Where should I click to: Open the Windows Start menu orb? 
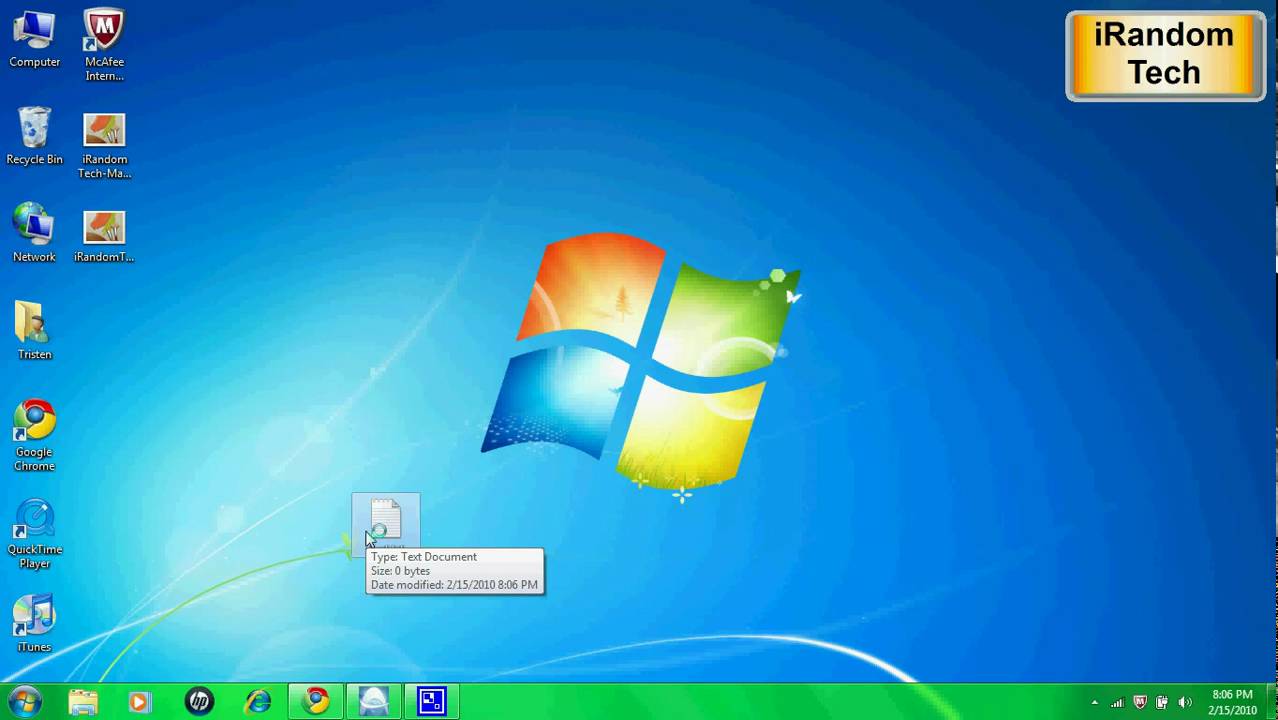(x=24, y=701)
